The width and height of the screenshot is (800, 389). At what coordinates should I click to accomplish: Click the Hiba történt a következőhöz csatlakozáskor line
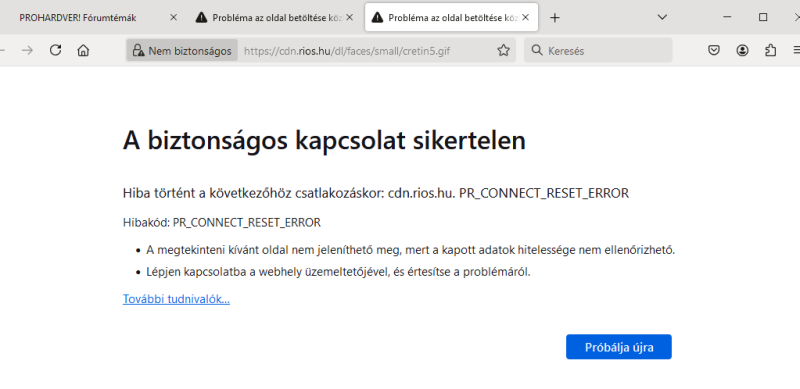376,193
